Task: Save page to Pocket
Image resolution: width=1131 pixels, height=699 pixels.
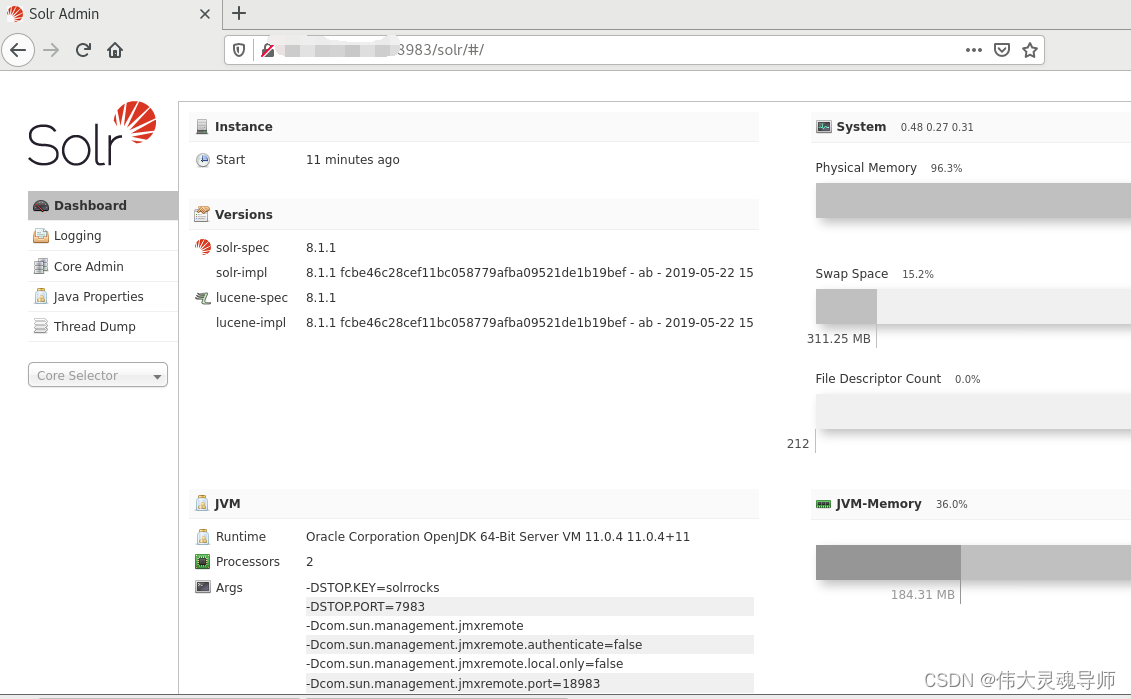Action: pos(1002,50)
